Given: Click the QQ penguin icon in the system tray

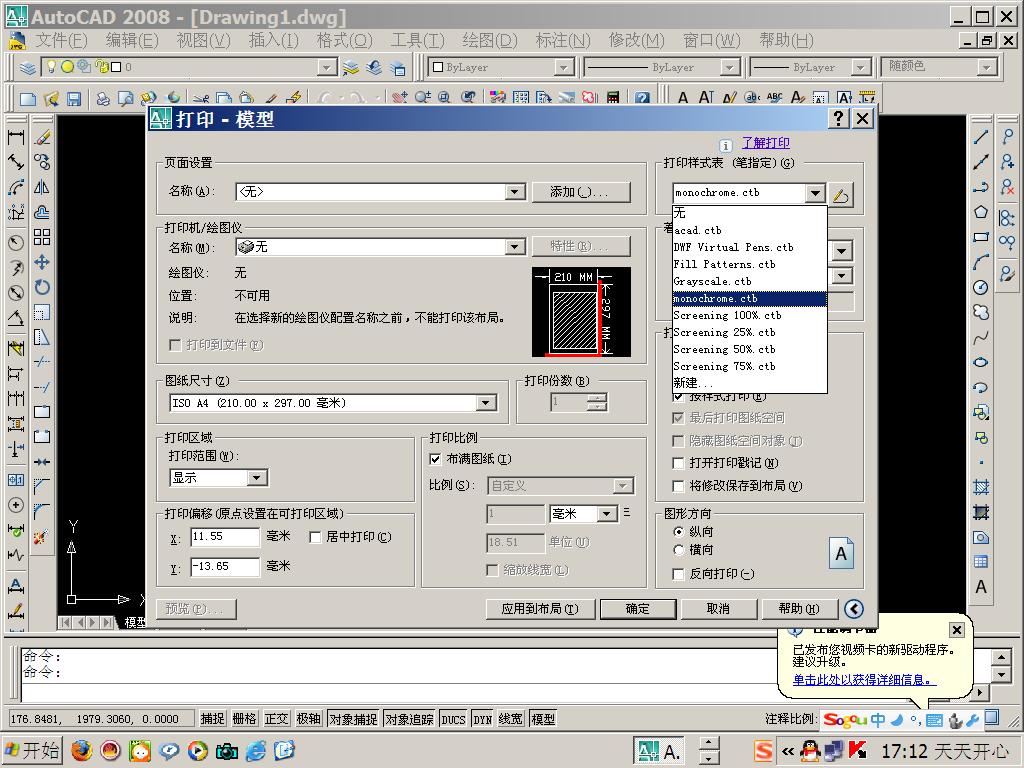Looking at the screenshot, I should pos(810,752).
